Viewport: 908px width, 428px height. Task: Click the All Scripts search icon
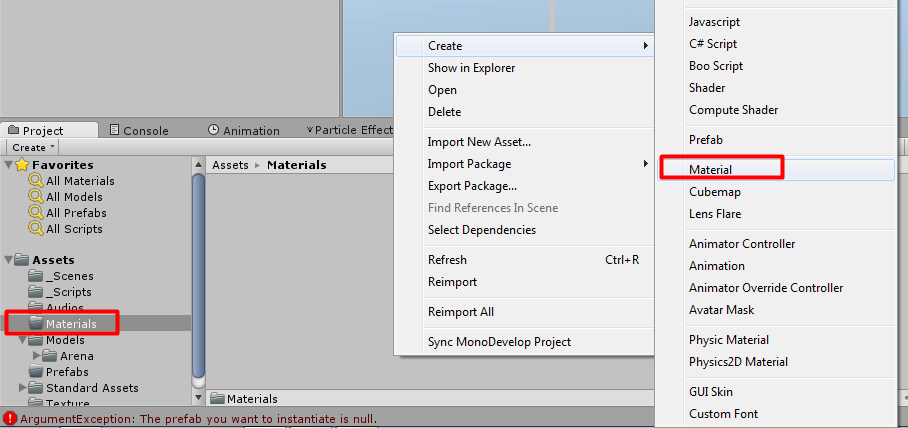coord(36,229)
